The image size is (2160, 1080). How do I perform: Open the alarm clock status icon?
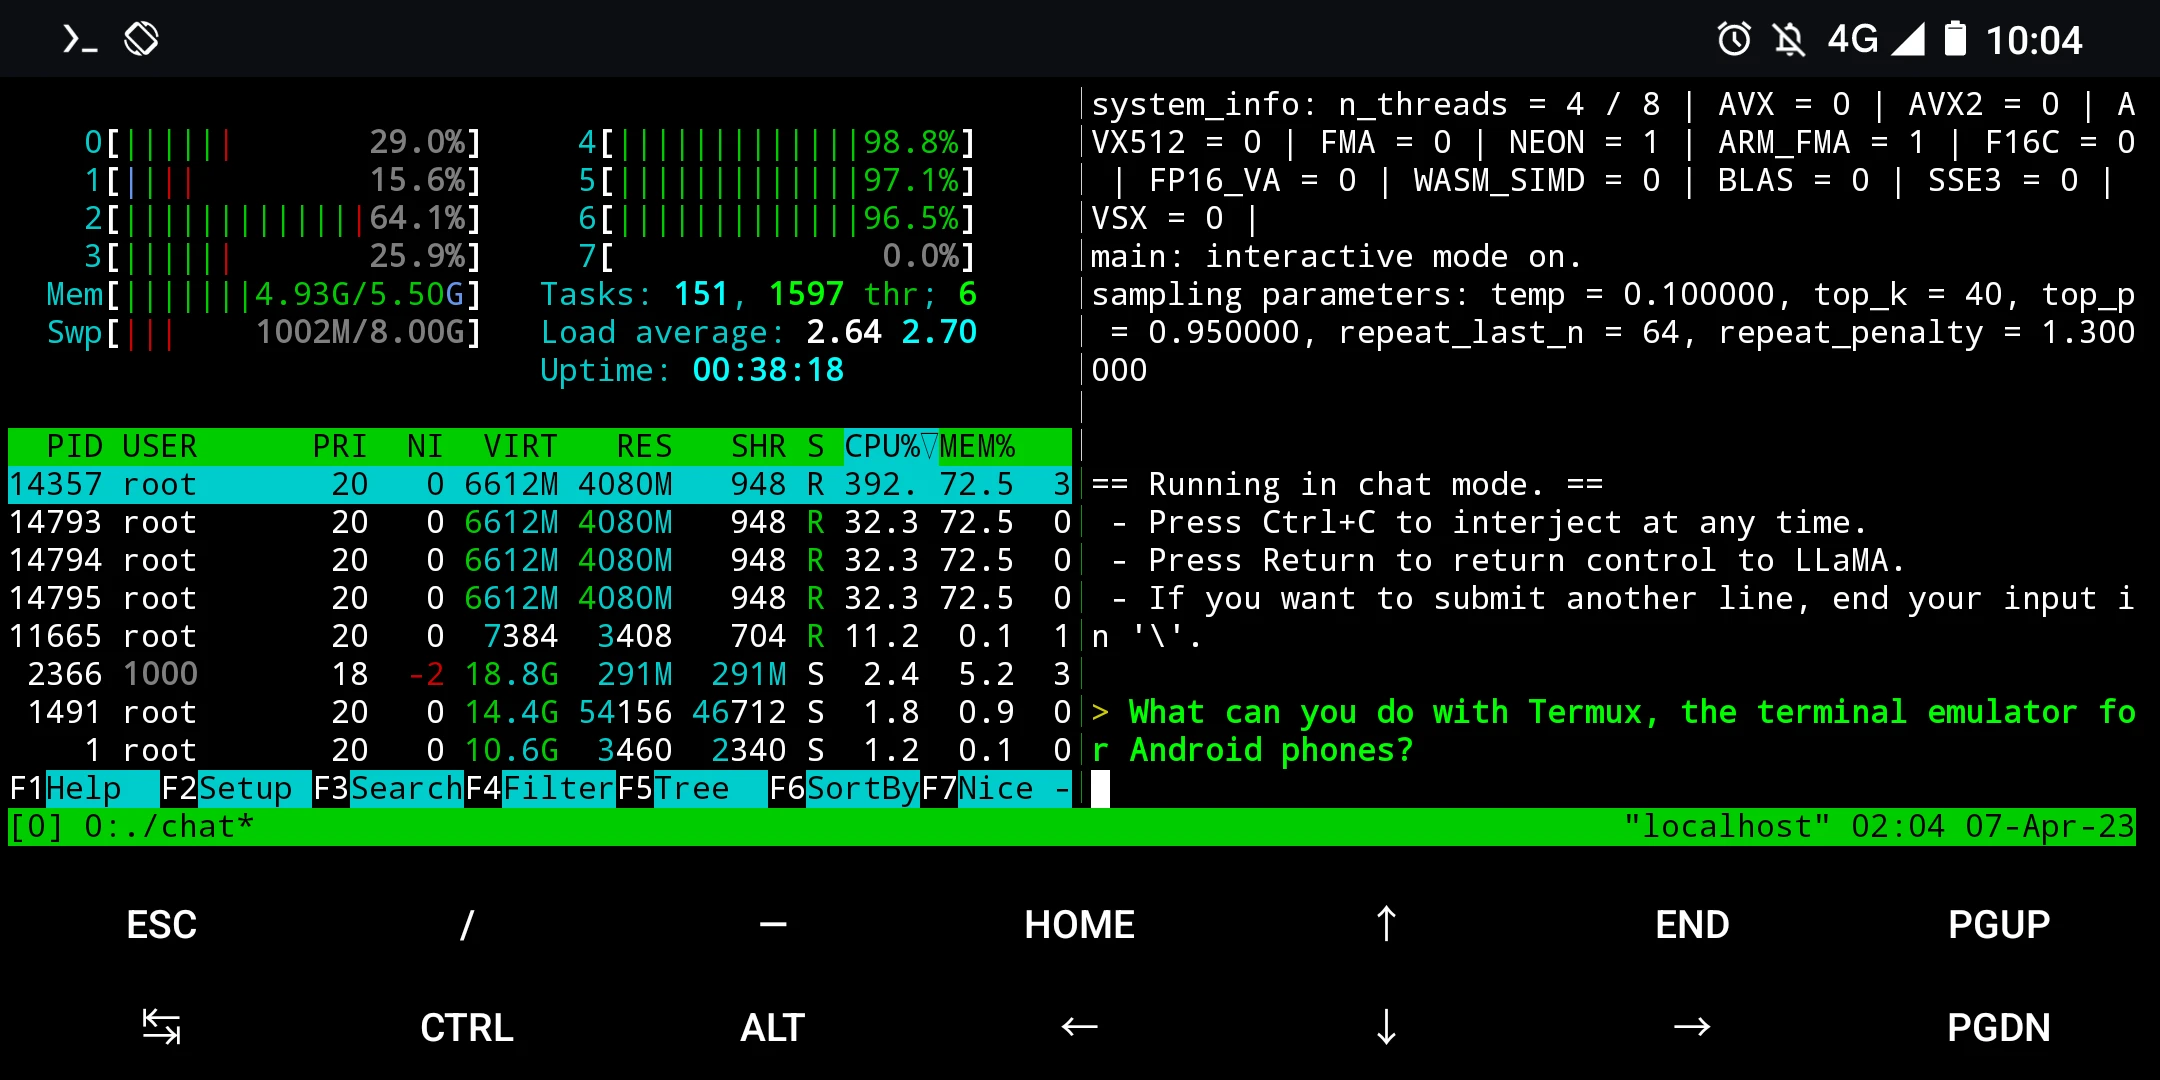tap(1734, 40)
